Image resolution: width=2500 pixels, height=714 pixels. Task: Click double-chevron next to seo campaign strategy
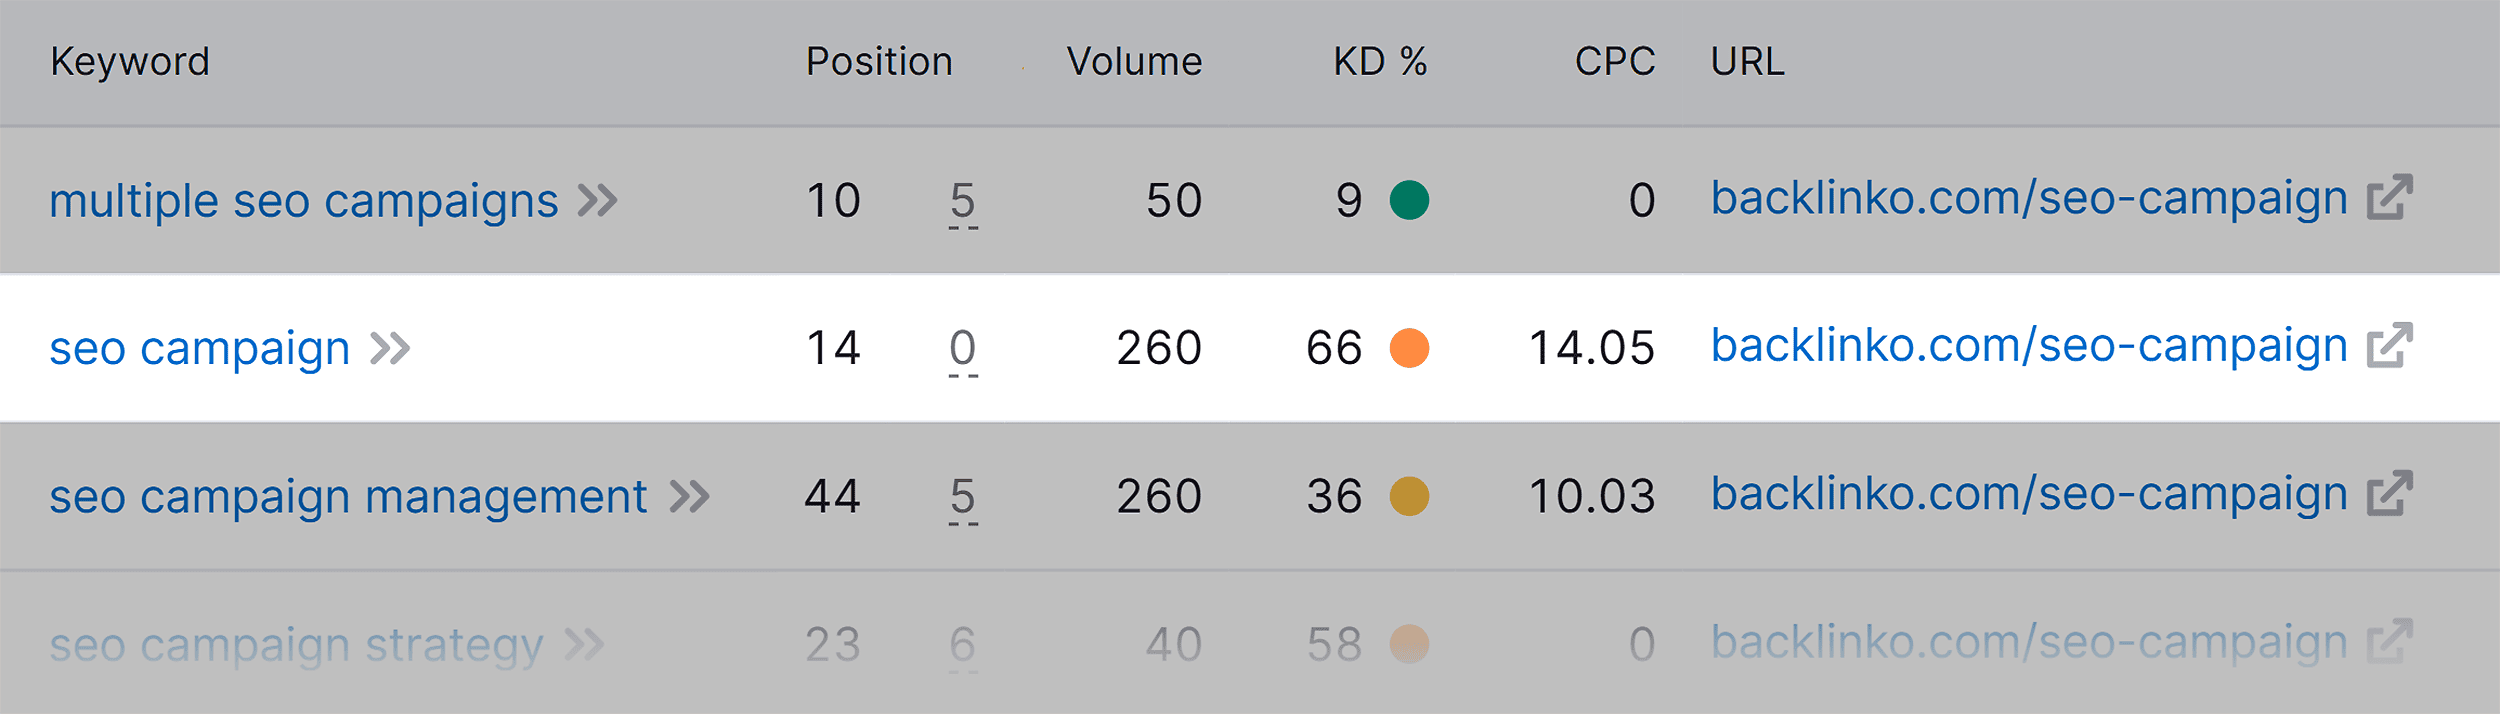point(585,645)
